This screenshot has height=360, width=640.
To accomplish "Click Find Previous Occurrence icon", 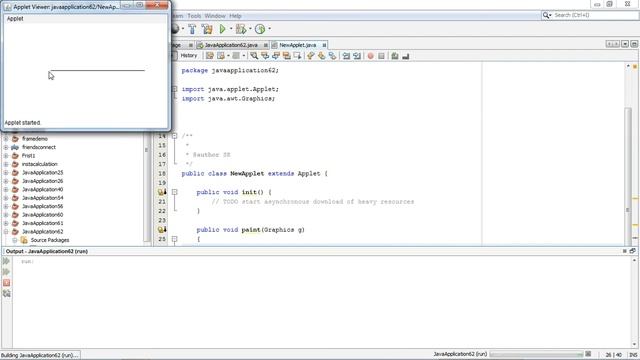I will (265, 56).
